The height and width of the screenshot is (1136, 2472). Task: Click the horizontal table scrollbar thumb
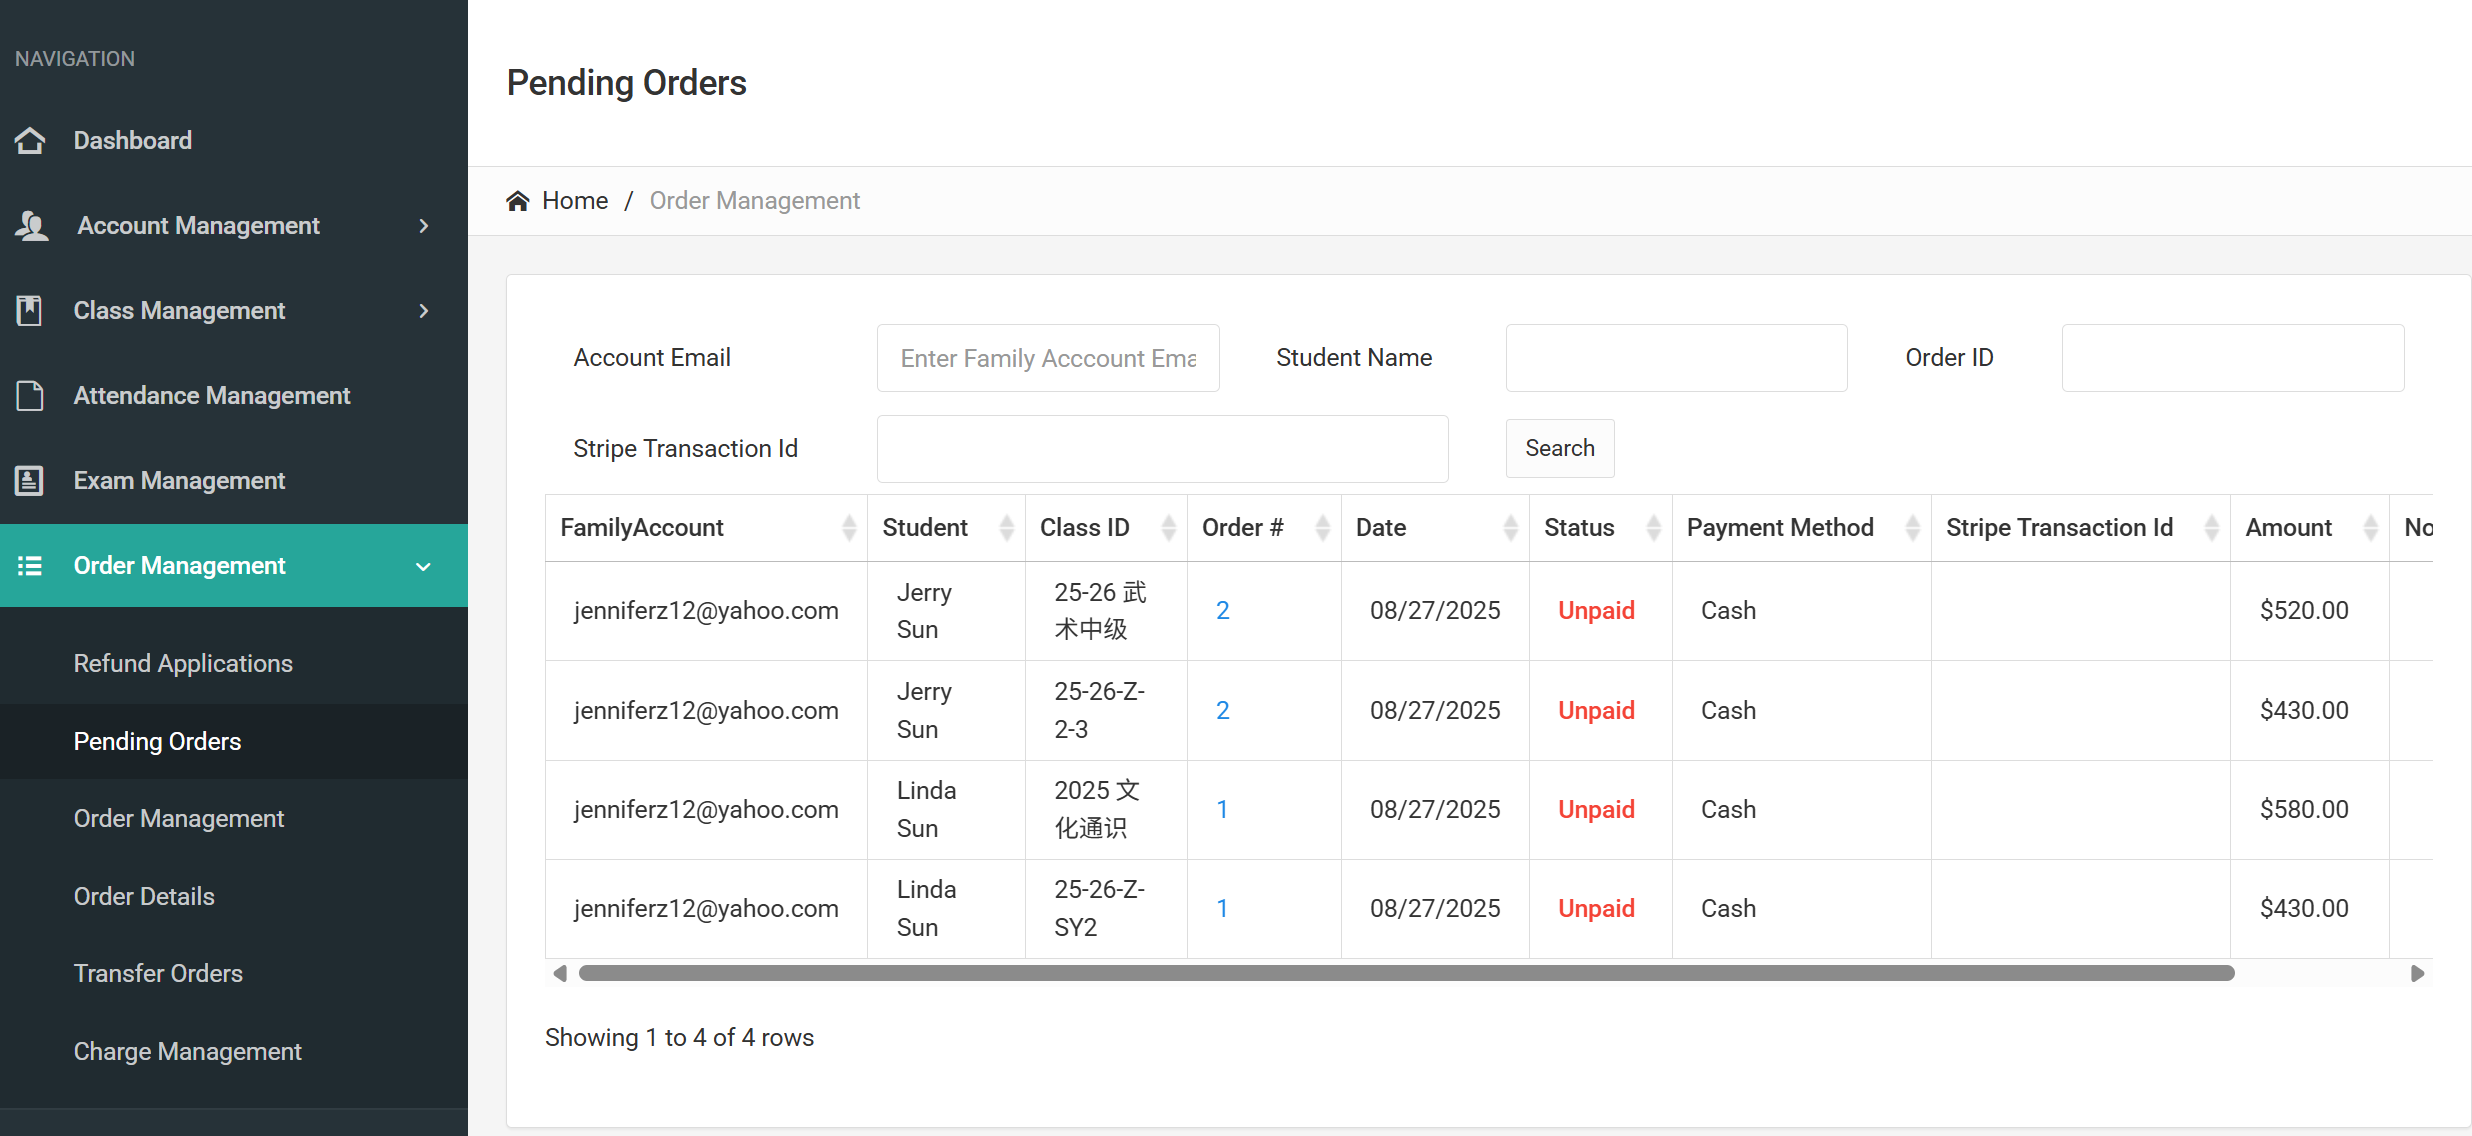(x=1405, y=974)
